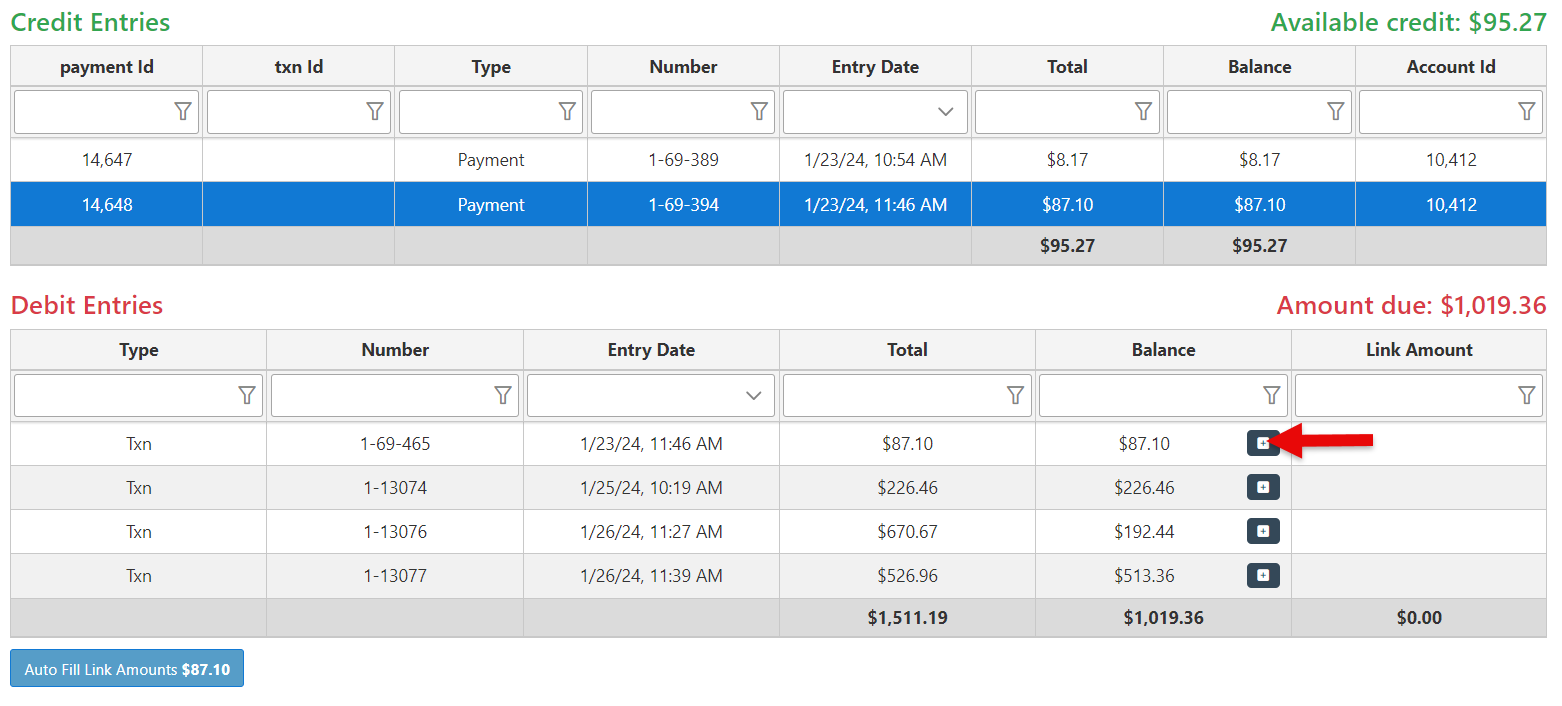
Task: Sort debit entries by Balance header
Action: (x=1163, y=350)
